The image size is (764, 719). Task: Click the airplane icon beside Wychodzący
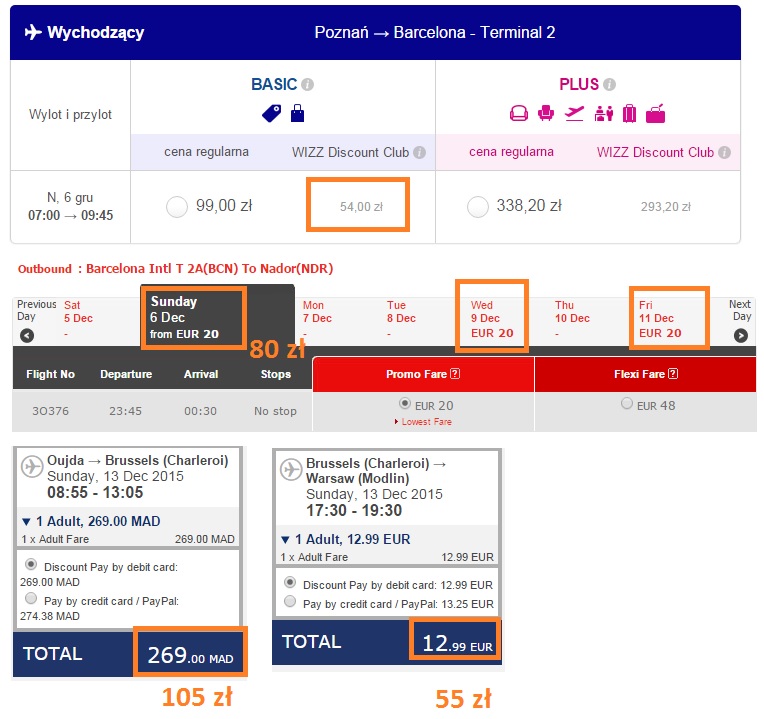tap(33, 32)
